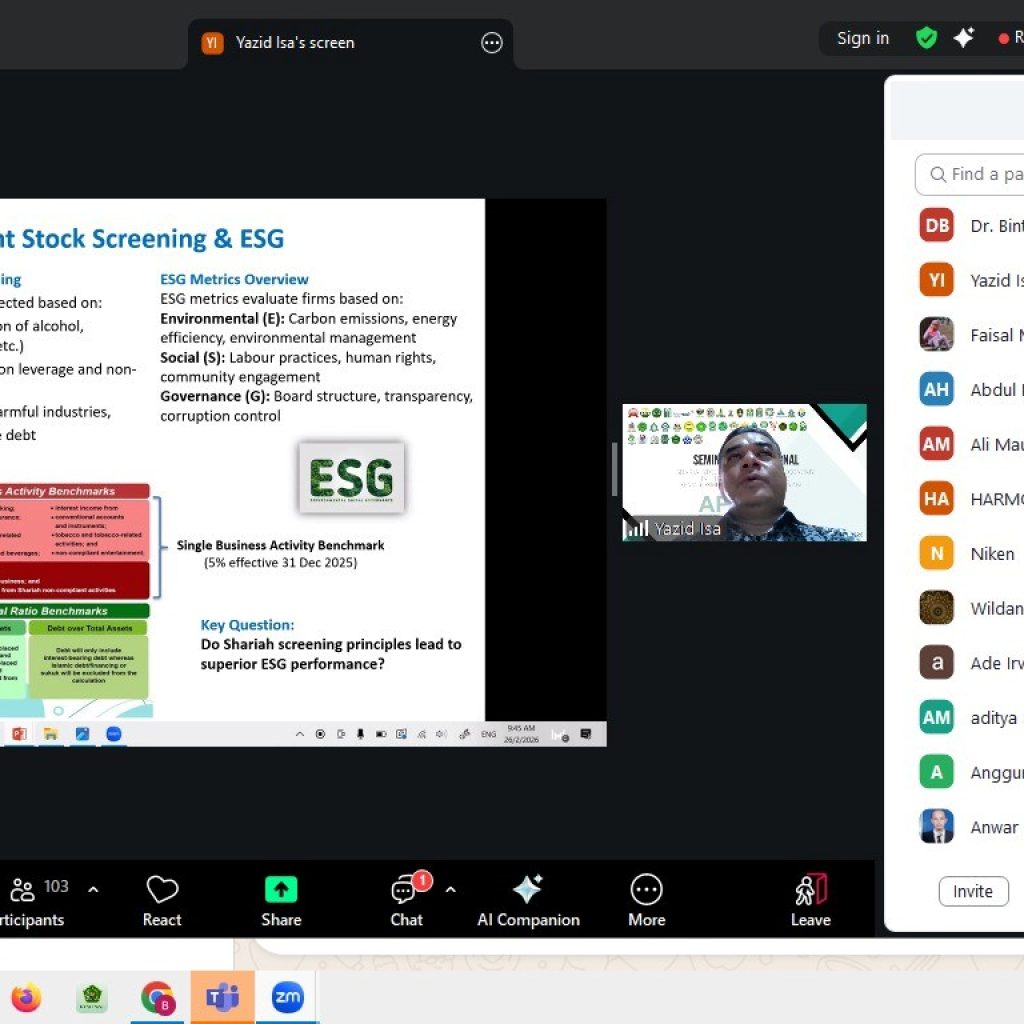1024x1024 pixels.
Task: Expand the Chat options chevron
Action: pyautogui.click(x=450, y=889)
